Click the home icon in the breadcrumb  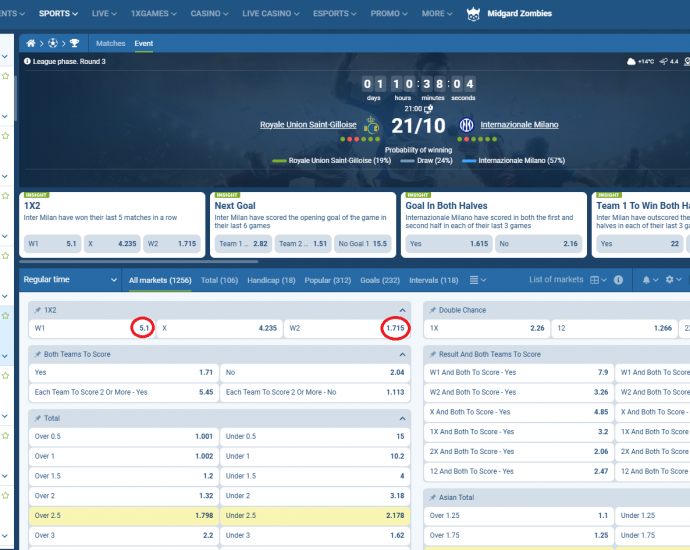click(31, 44)
